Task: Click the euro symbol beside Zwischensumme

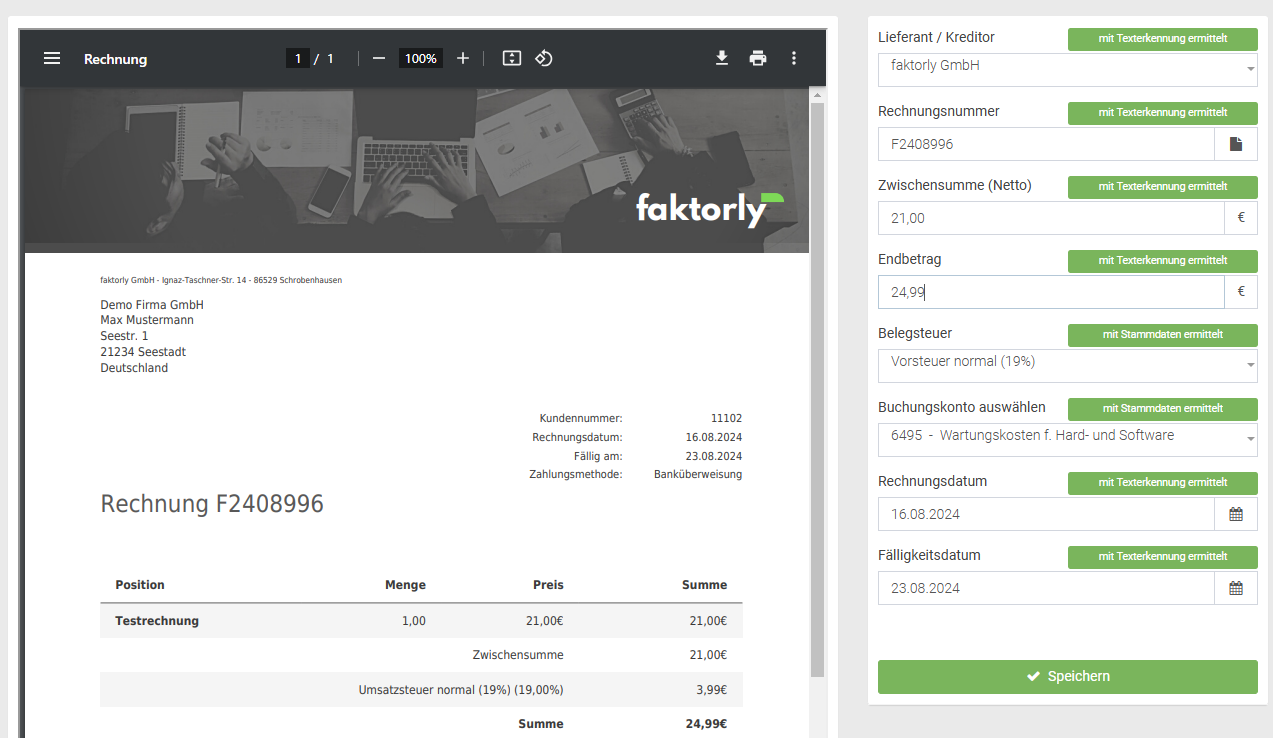Action: 1241,218
